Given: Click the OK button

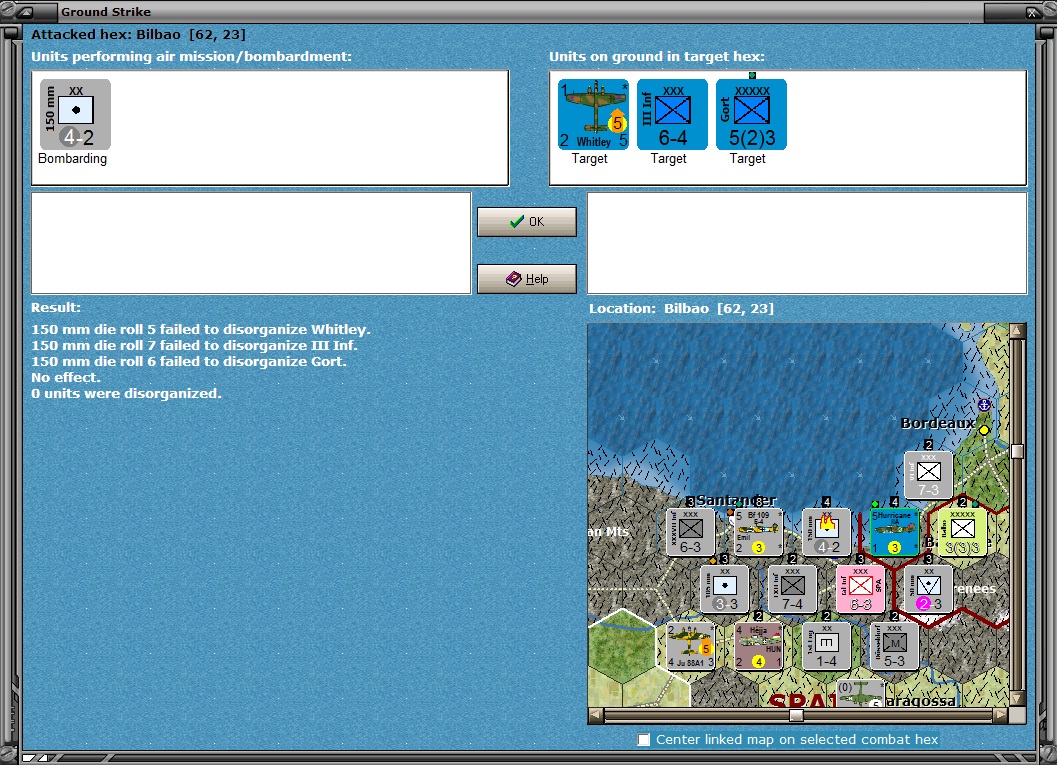Looking at the screenshot, I should 526,222.
